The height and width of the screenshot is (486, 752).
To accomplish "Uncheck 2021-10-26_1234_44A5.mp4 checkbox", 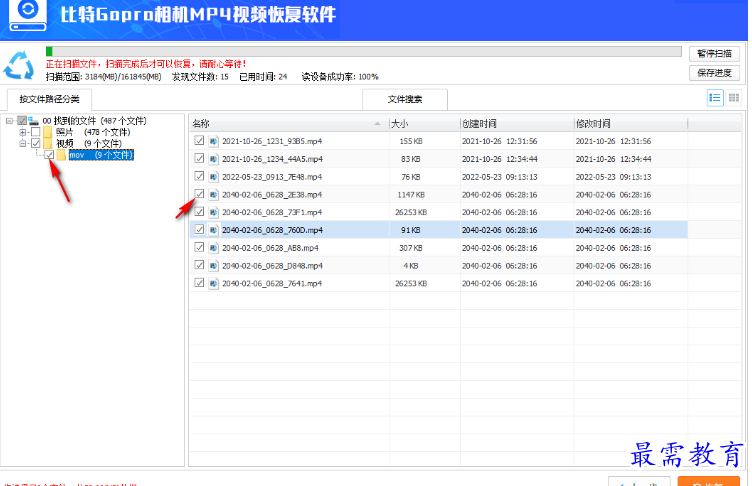I will pos(200,158).
